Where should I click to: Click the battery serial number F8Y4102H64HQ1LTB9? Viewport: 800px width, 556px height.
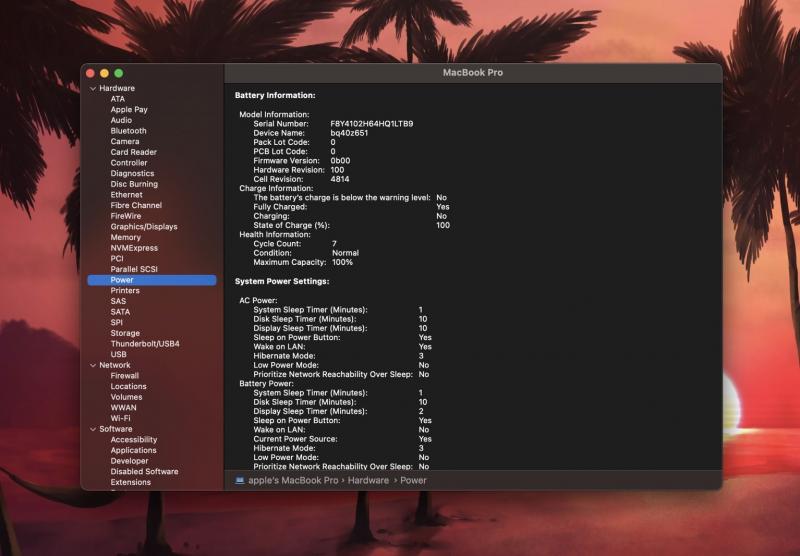371,124
